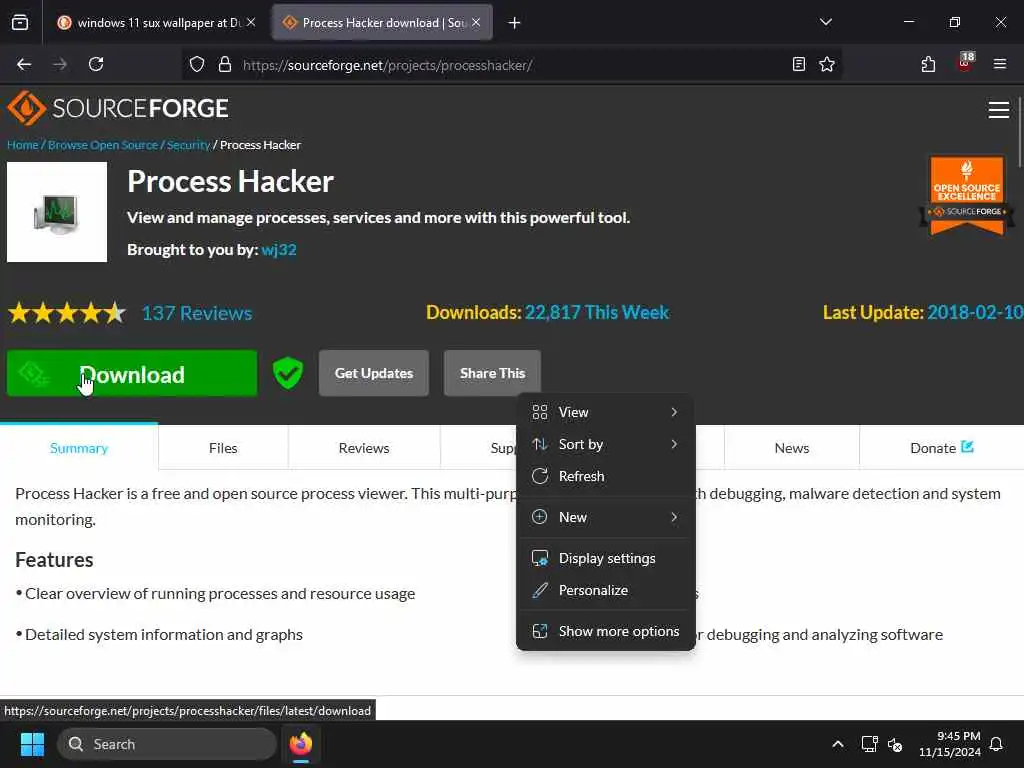This screenshot has height=768, width=1024.
Task: Open the Reviews tab
Action: point(364,448)
